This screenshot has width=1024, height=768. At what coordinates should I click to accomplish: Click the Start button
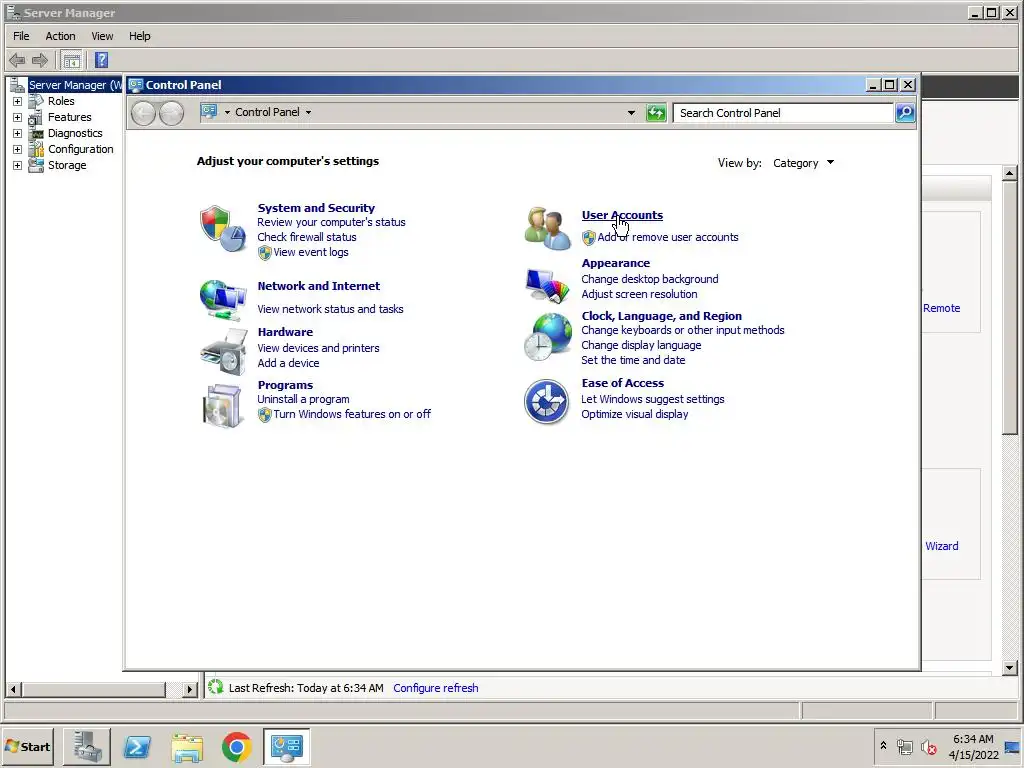[27, 746]
